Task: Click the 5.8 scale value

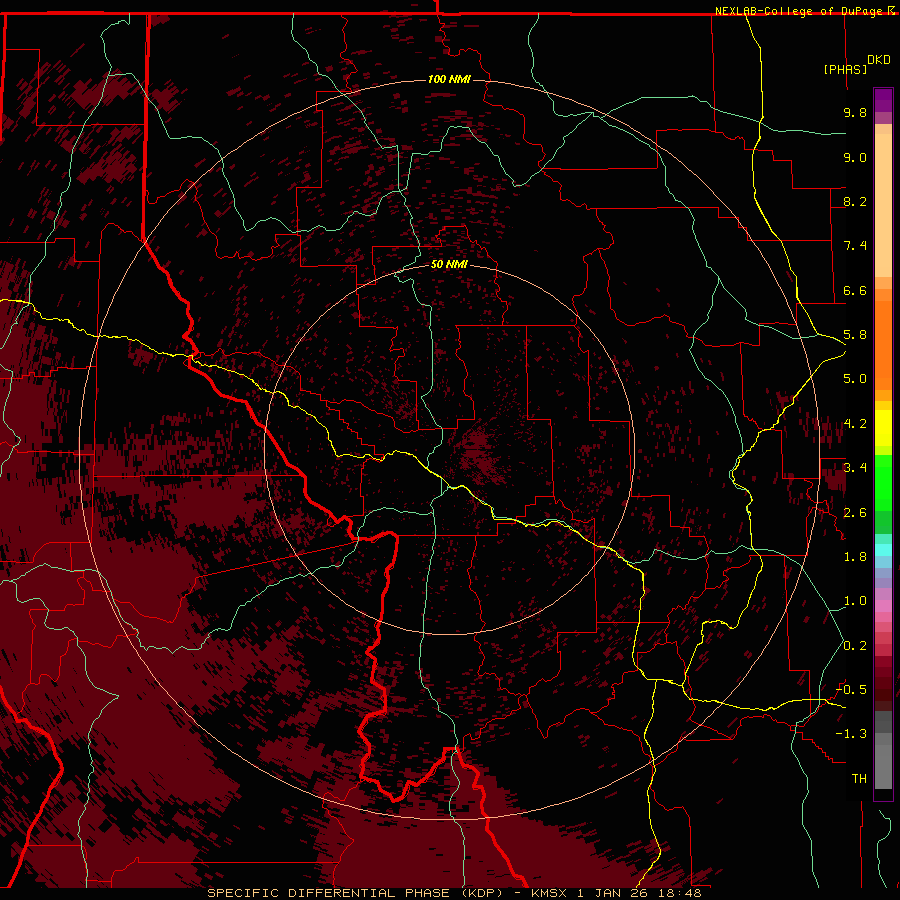Action: (x=855, y=335)
